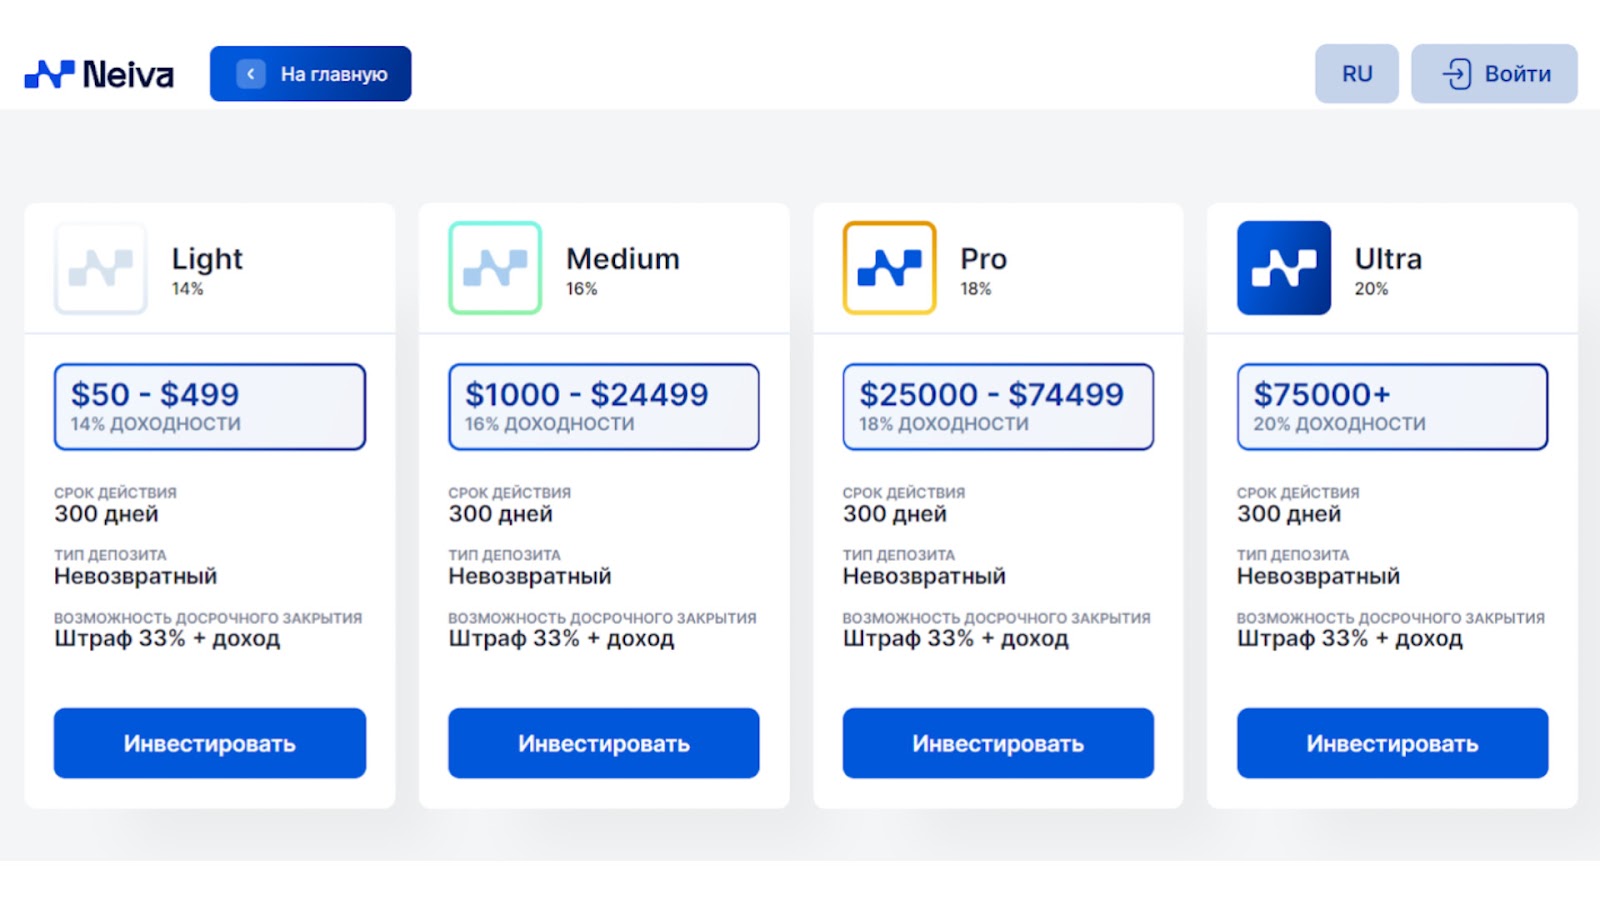Viewport: 1600px width, 900px height.
Task: Click 300 дней in the Light card
Action: (106, 514)
